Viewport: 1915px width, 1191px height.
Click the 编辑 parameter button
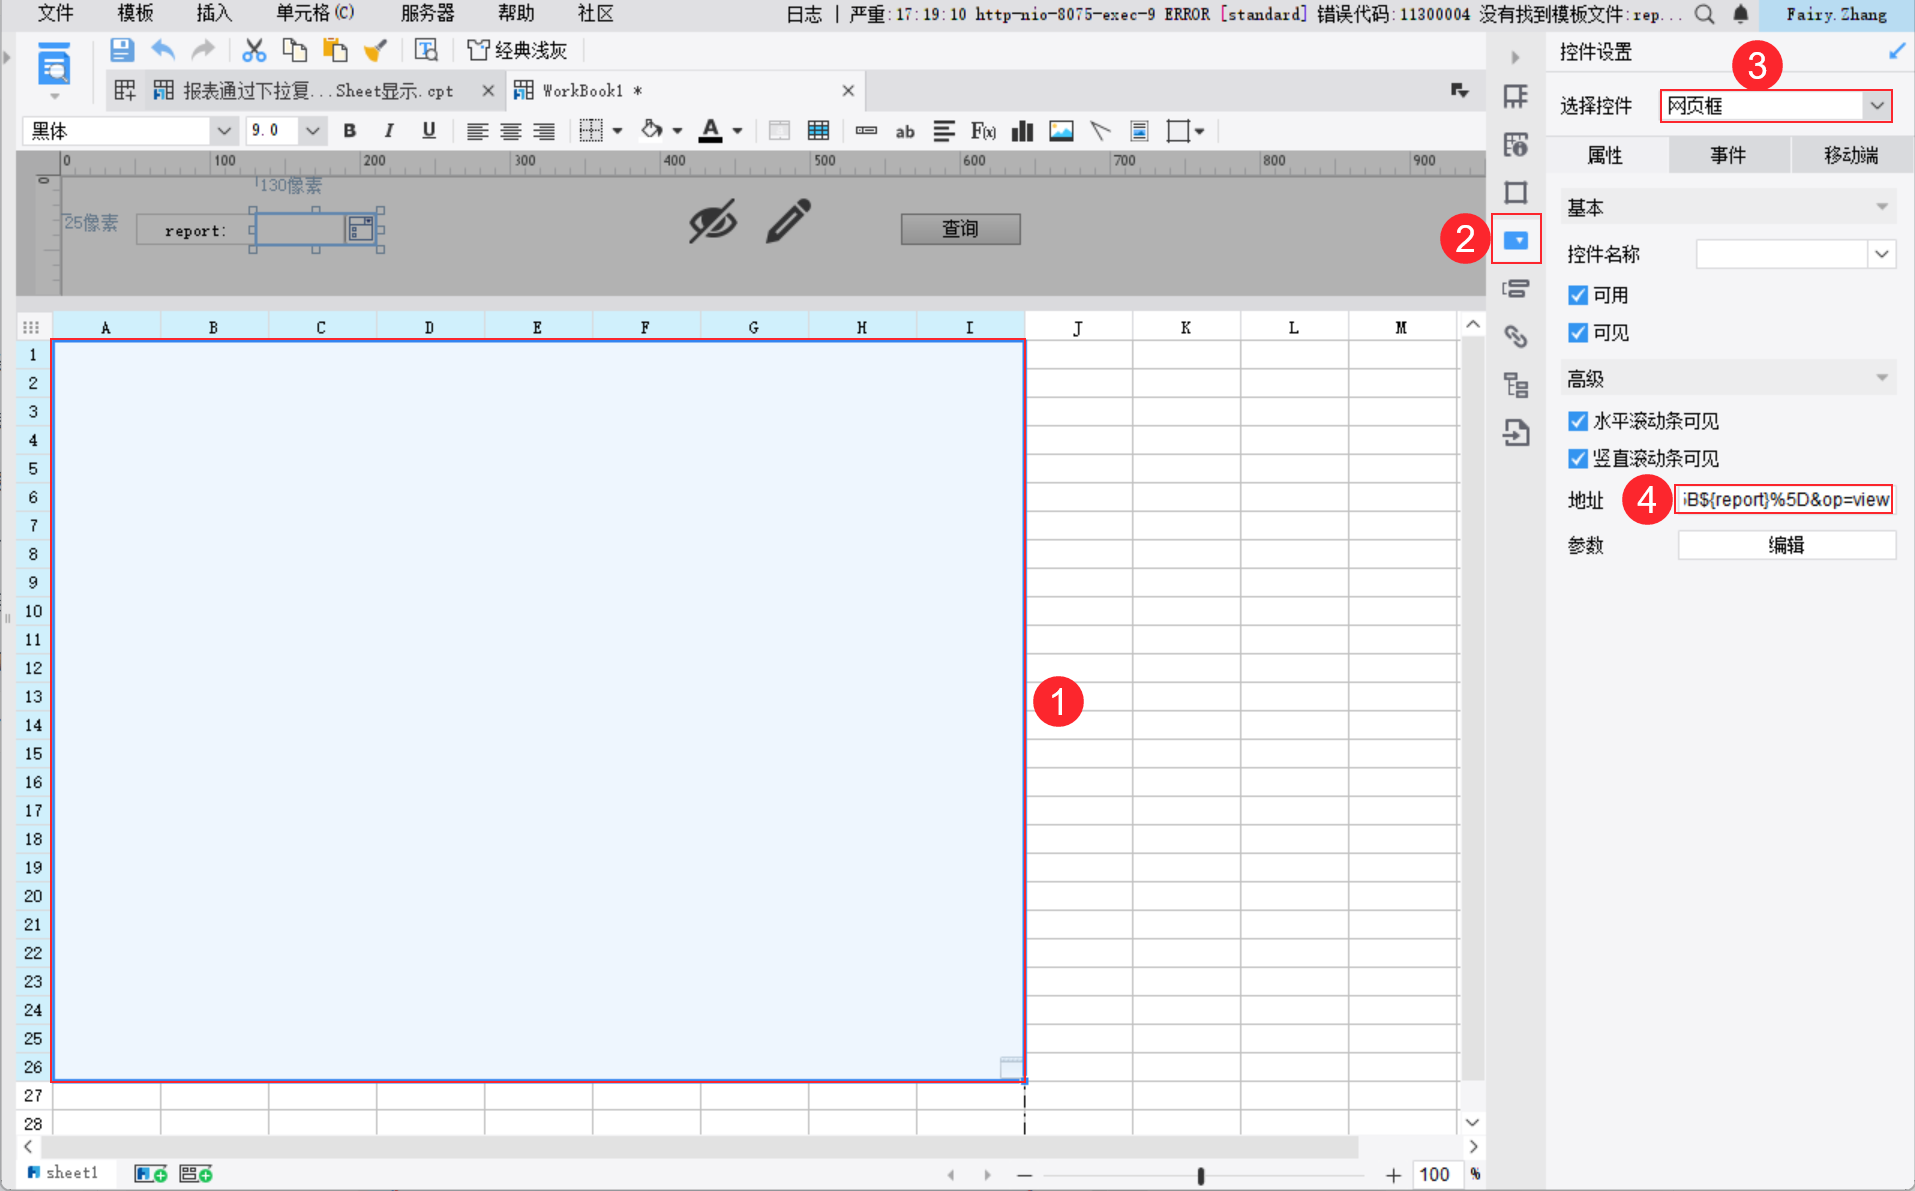pyautogui.click(x=1785, y=545)
